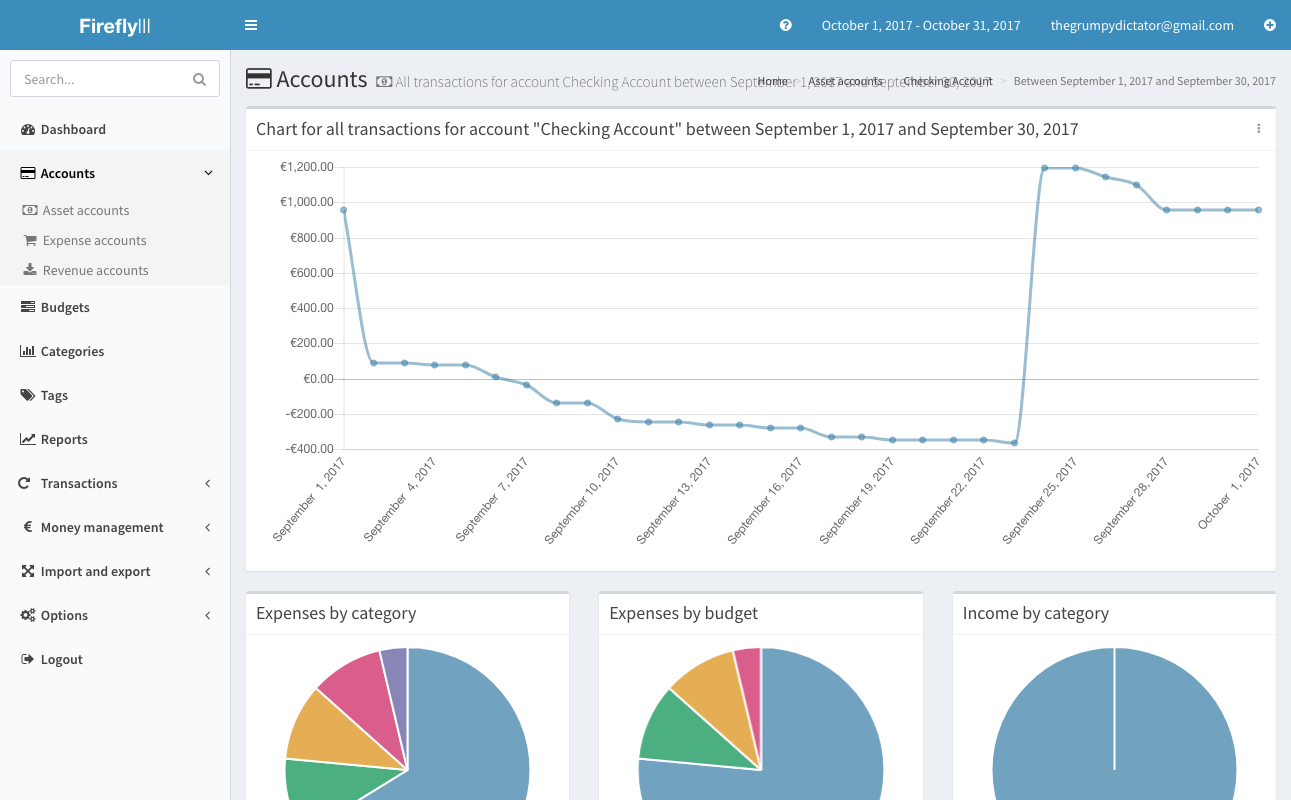Open the Expense accounts link
Viewport: 1291px width, 800px height.
(94, 240)
